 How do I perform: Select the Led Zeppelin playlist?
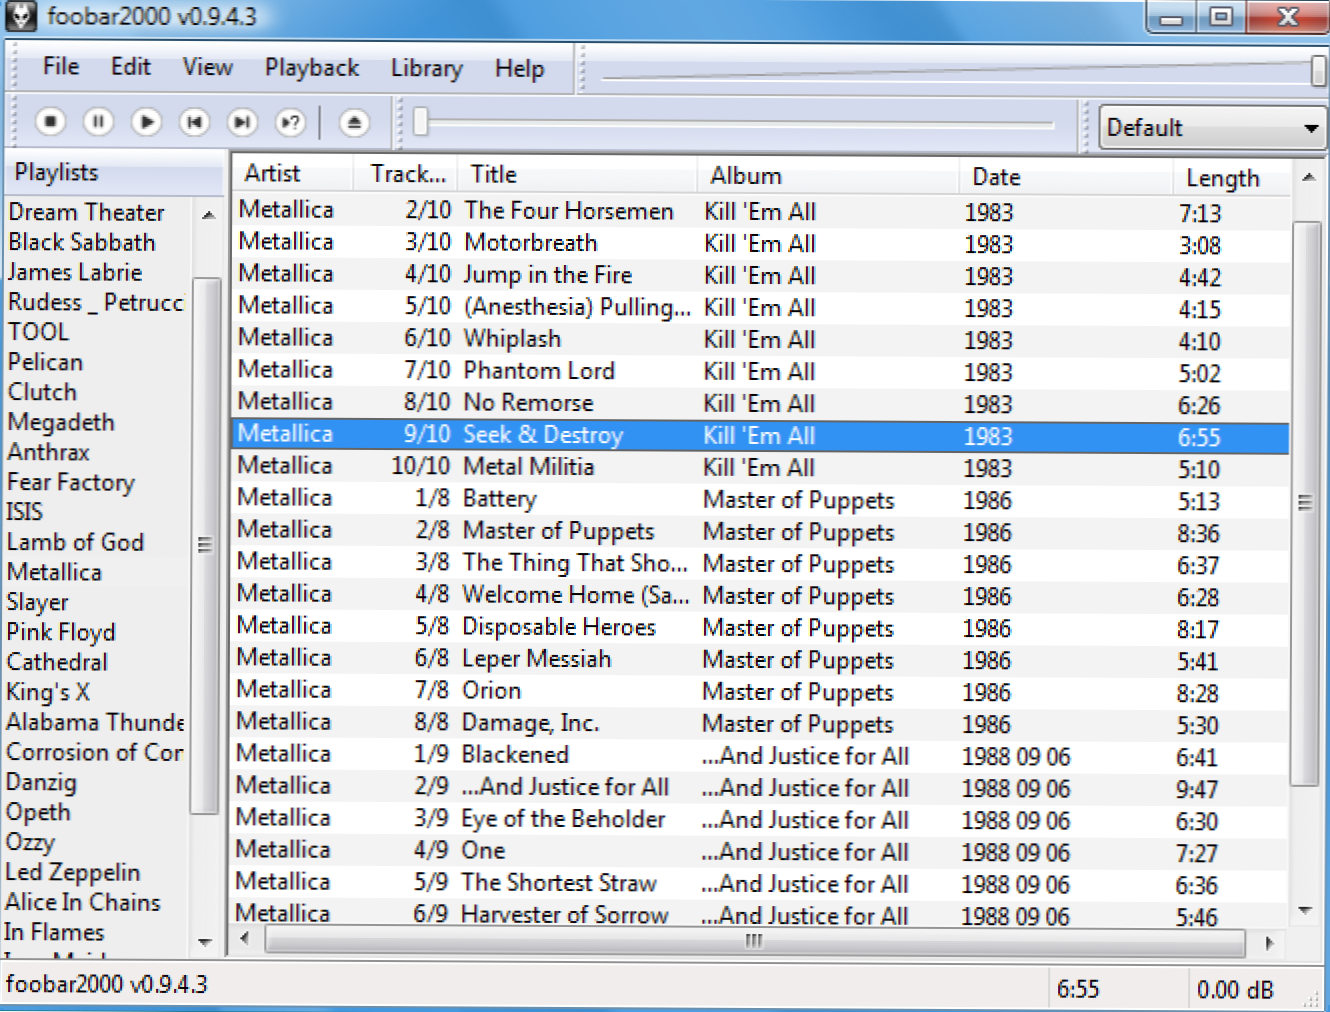[x=72, y=872]
